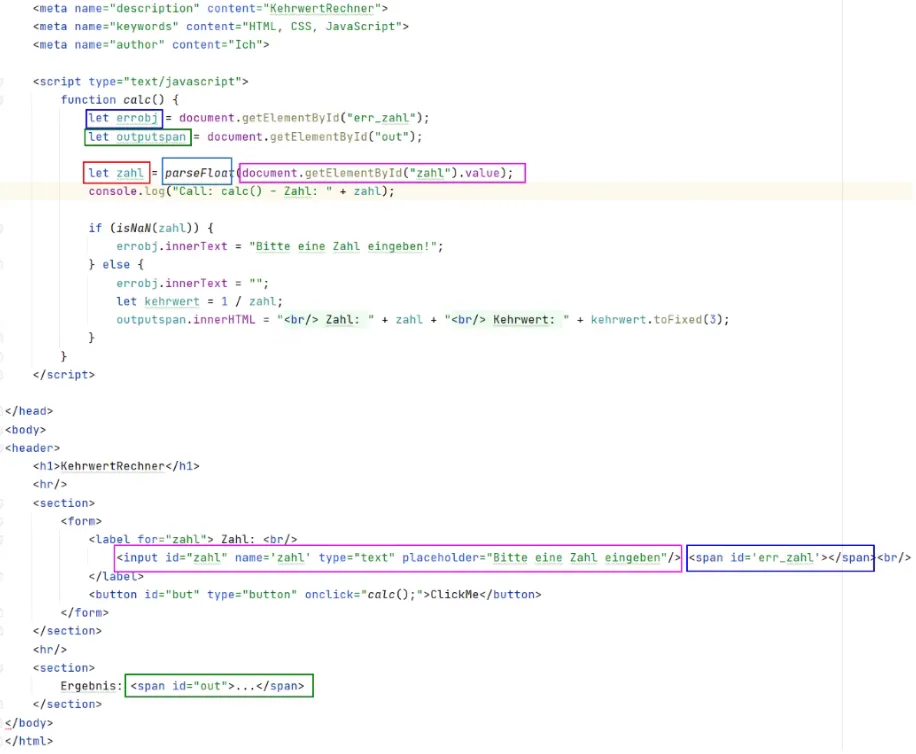Click the errobj.innerText = "" line

[x=192, y=283]
